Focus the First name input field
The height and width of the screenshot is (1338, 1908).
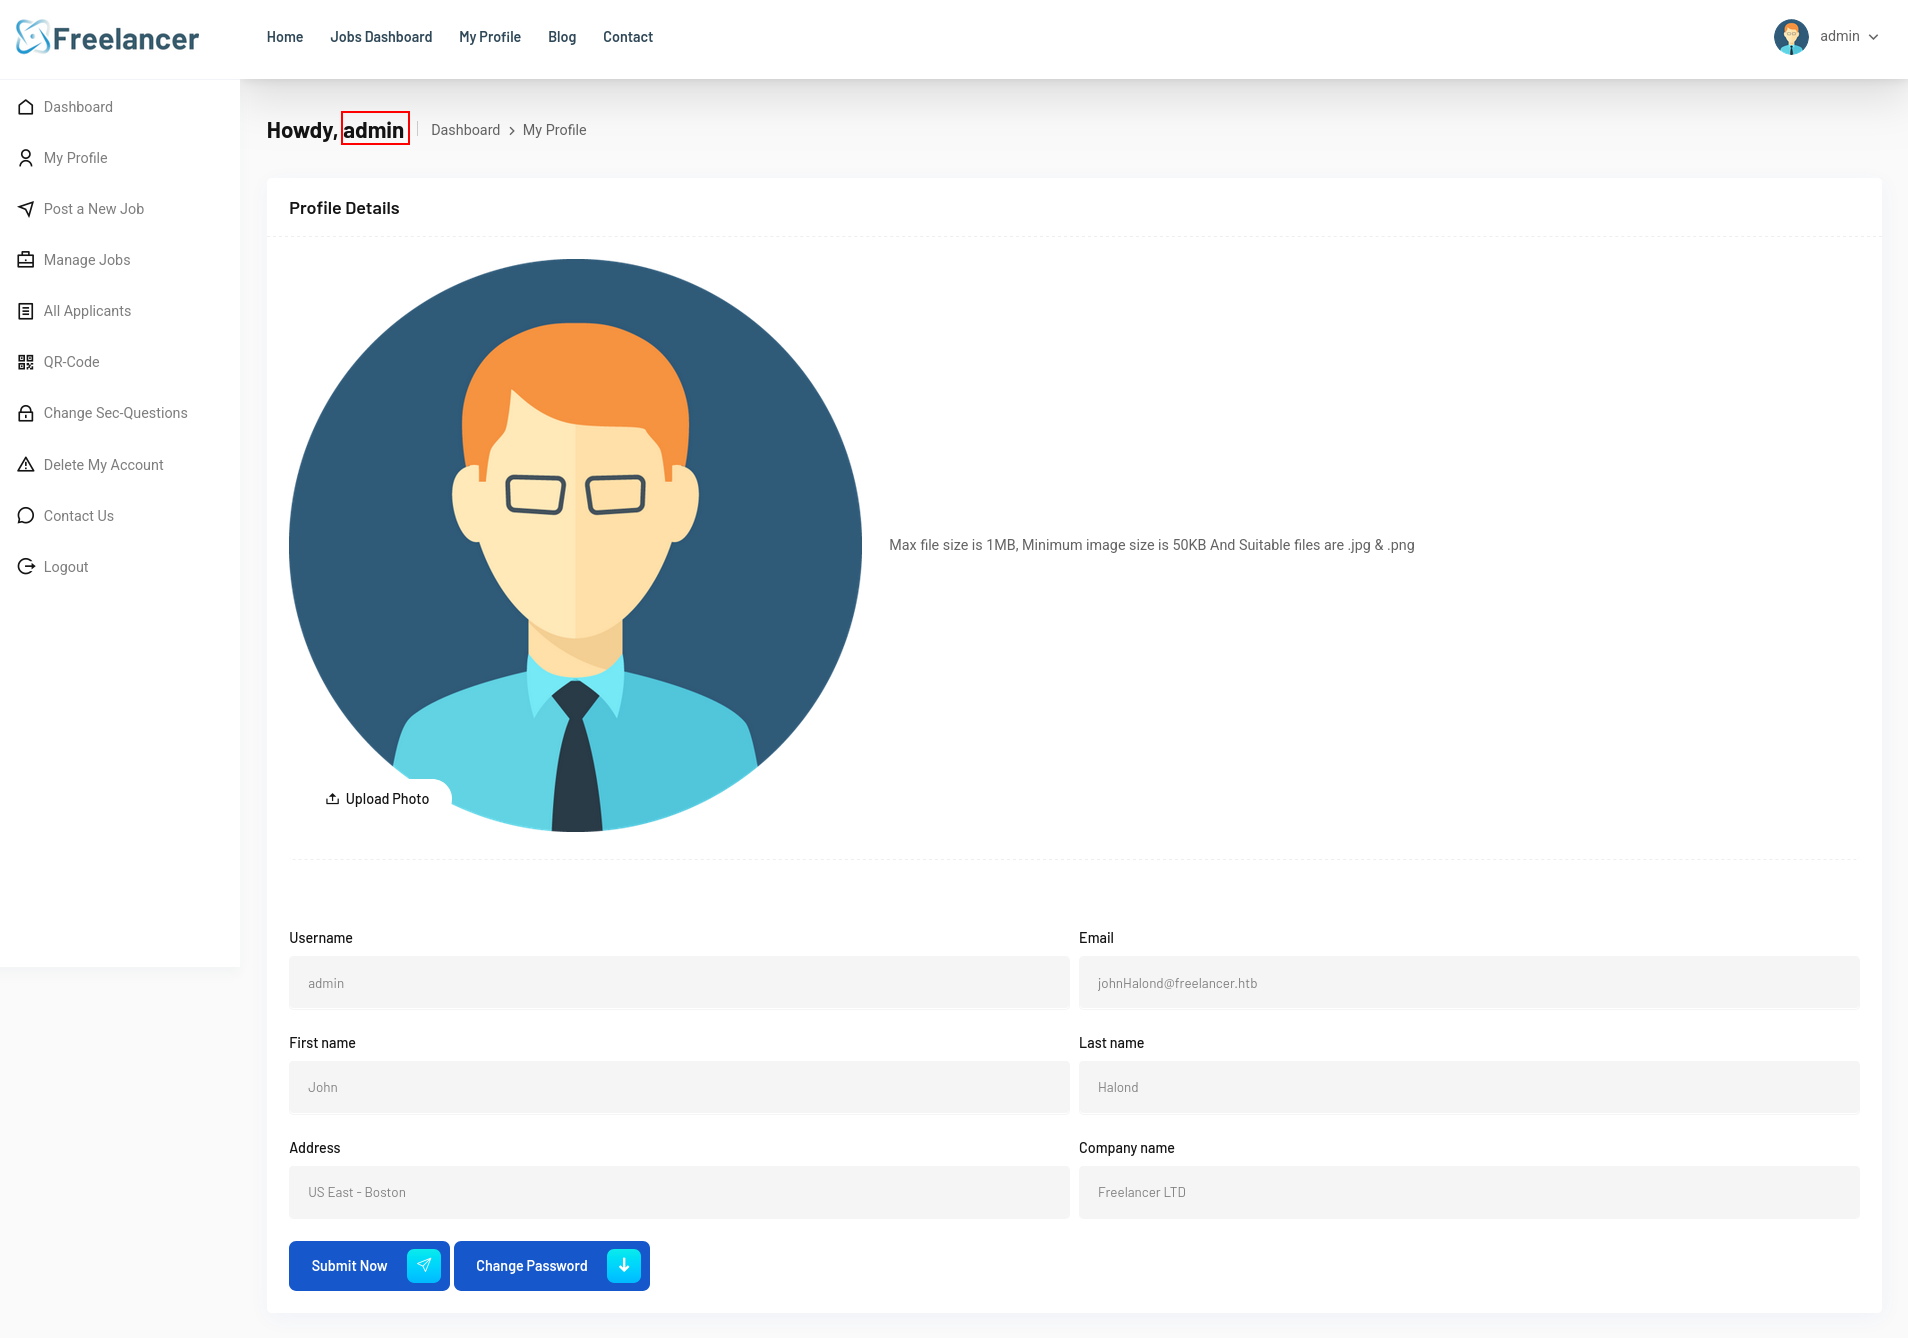tap(679, 1087)
